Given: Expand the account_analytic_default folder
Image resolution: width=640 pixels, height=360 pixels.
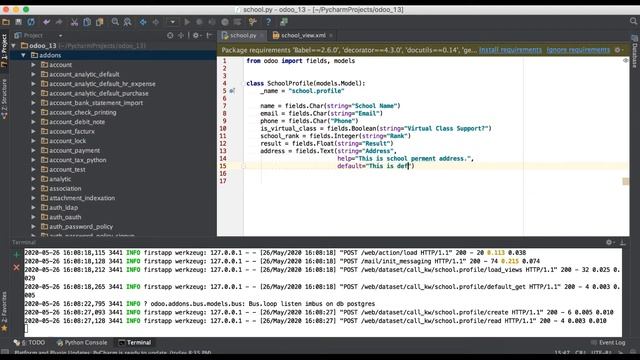Looking at the screenshot, I should (33, 74).
